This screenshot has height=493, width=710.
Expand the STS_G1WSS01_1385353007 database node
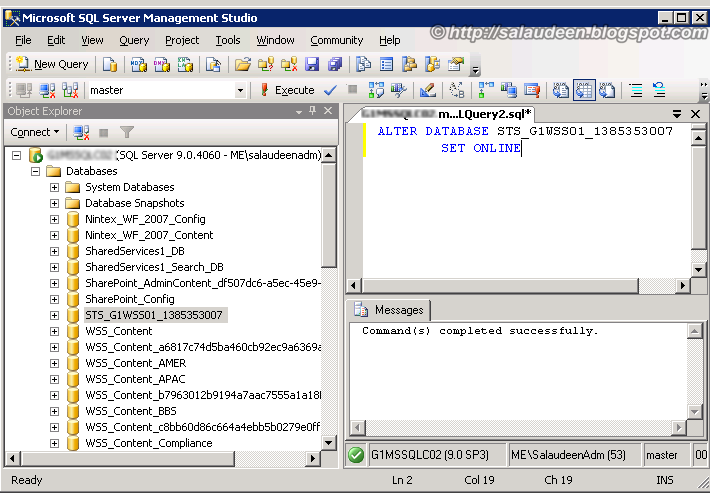pyautogui.click(x=54, y=316)
